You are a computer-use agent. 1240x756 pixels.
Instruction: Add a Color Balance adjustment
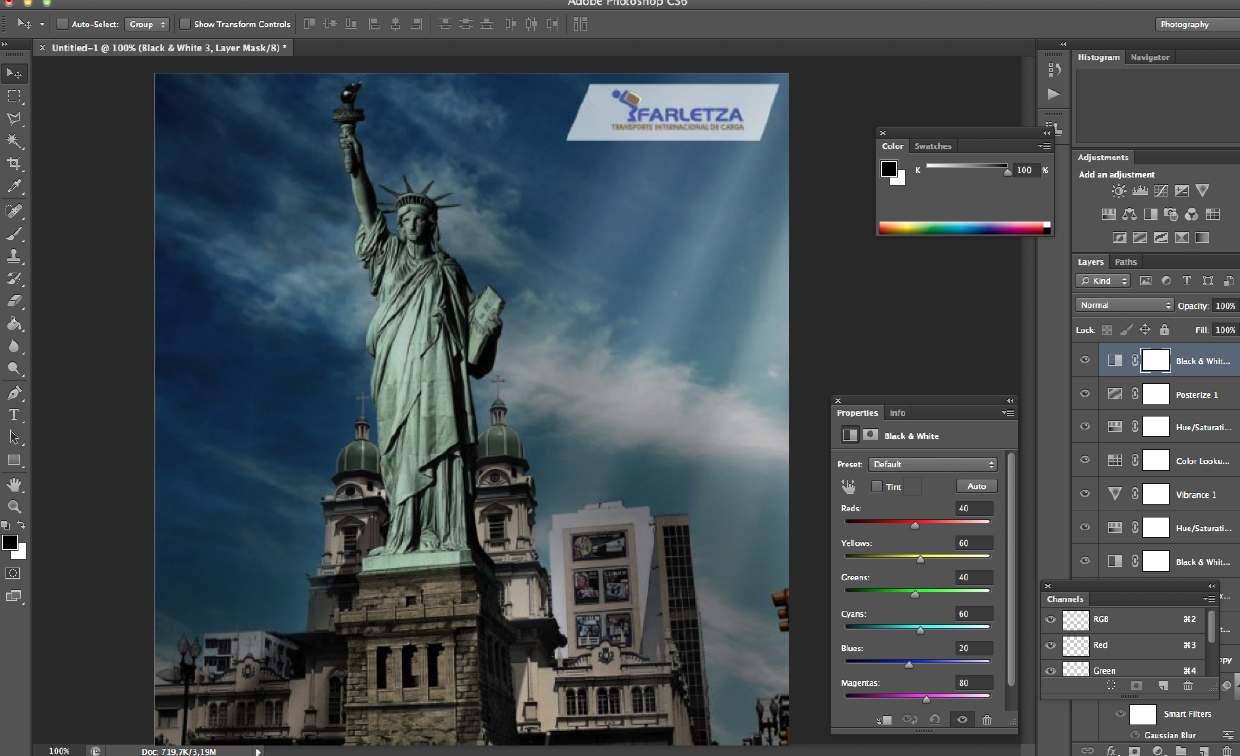pos(1129,214)
